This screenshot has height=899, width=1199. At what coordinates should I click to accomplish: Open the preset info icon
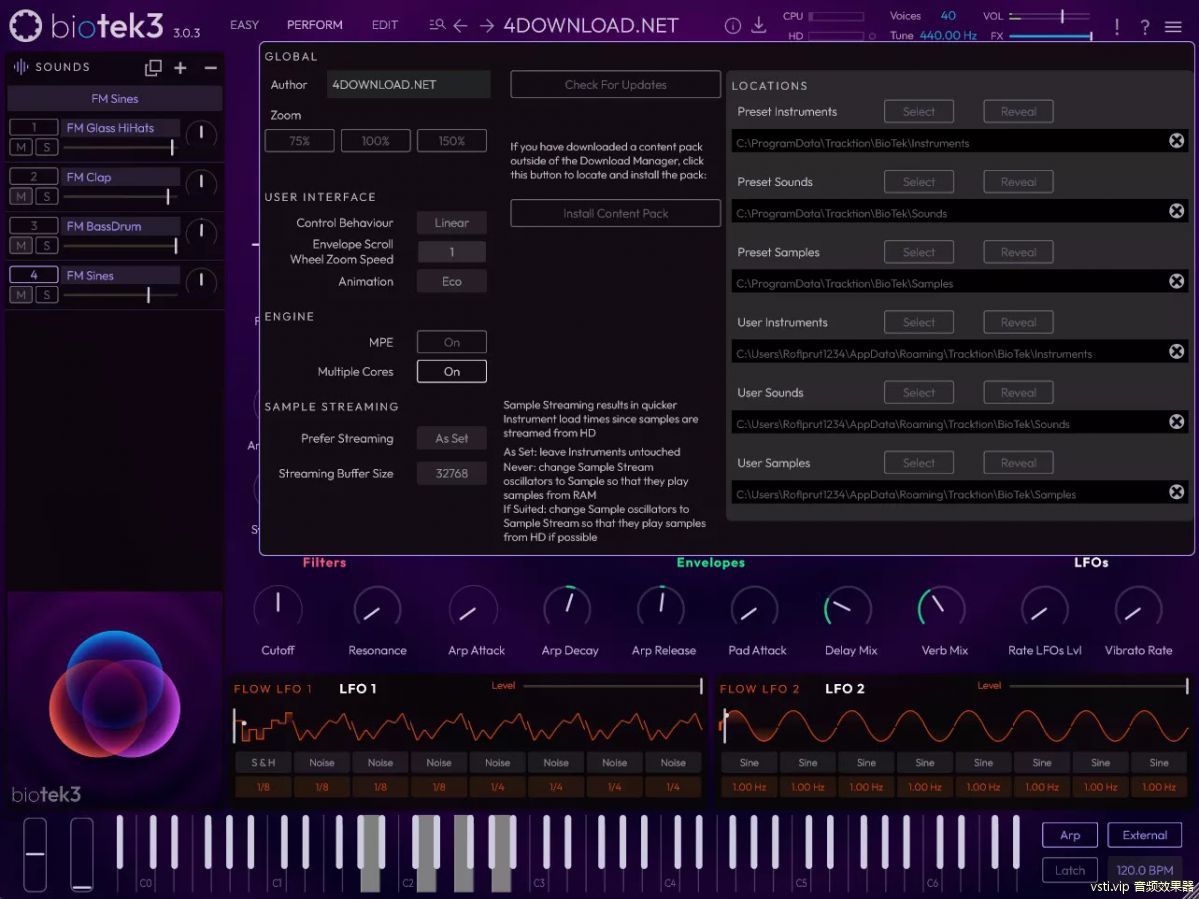(733, 26)
